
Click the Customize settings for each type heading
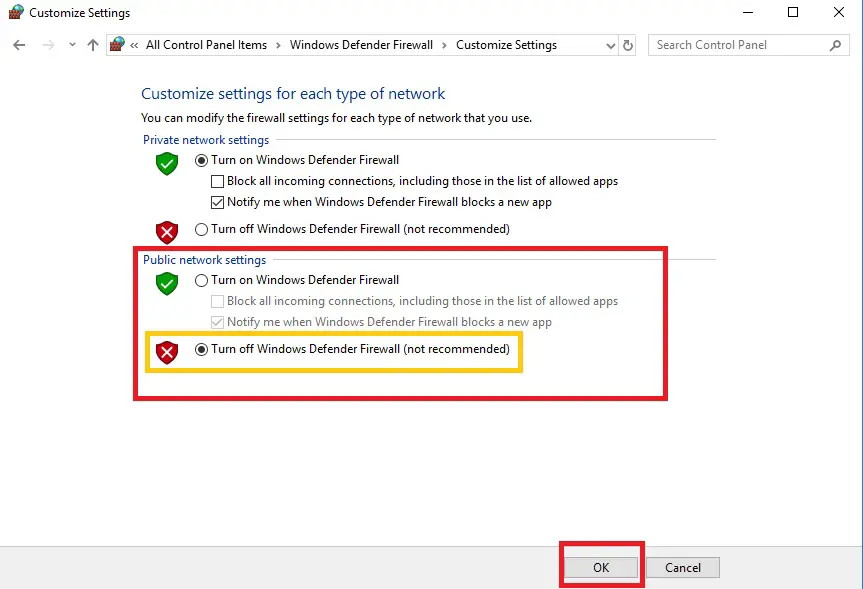[x=293, y=94]
